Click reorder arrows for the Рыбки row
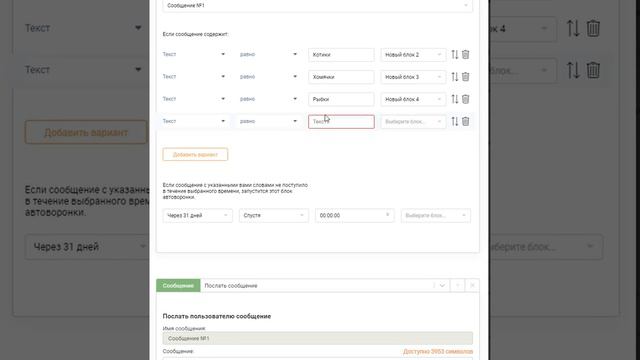Screen dimensions: 640x360 tap(455, 99)
